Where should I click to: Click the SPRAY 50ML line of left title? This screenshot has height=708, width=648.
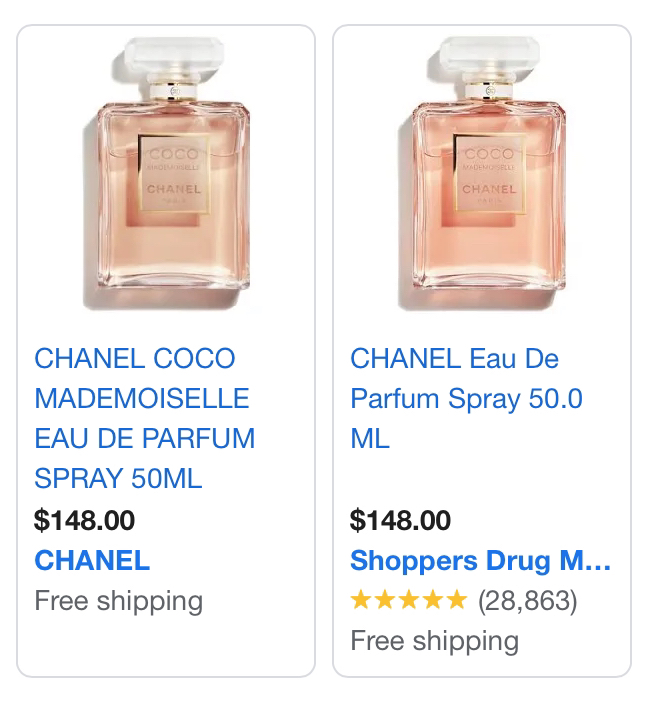point(118,478)
